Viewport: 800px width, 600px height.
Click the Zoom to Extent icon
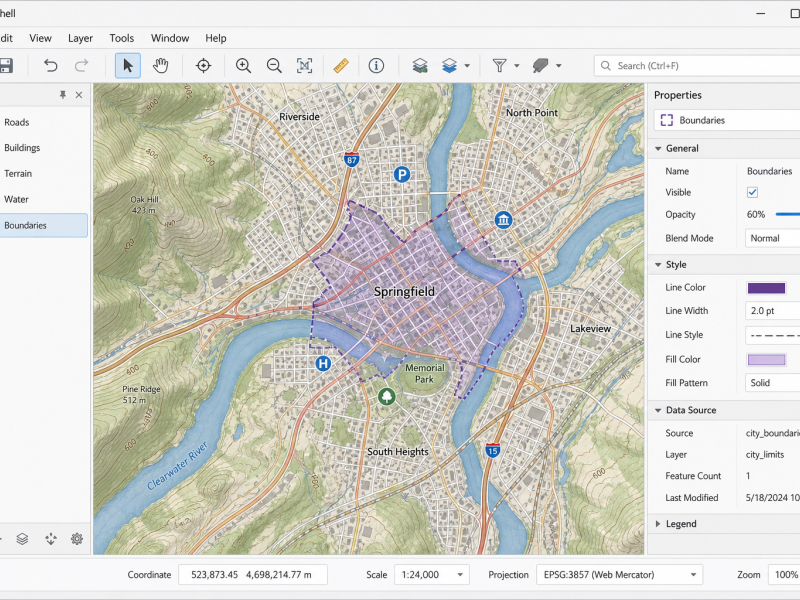pyautogui.click(x=305, y=65)
